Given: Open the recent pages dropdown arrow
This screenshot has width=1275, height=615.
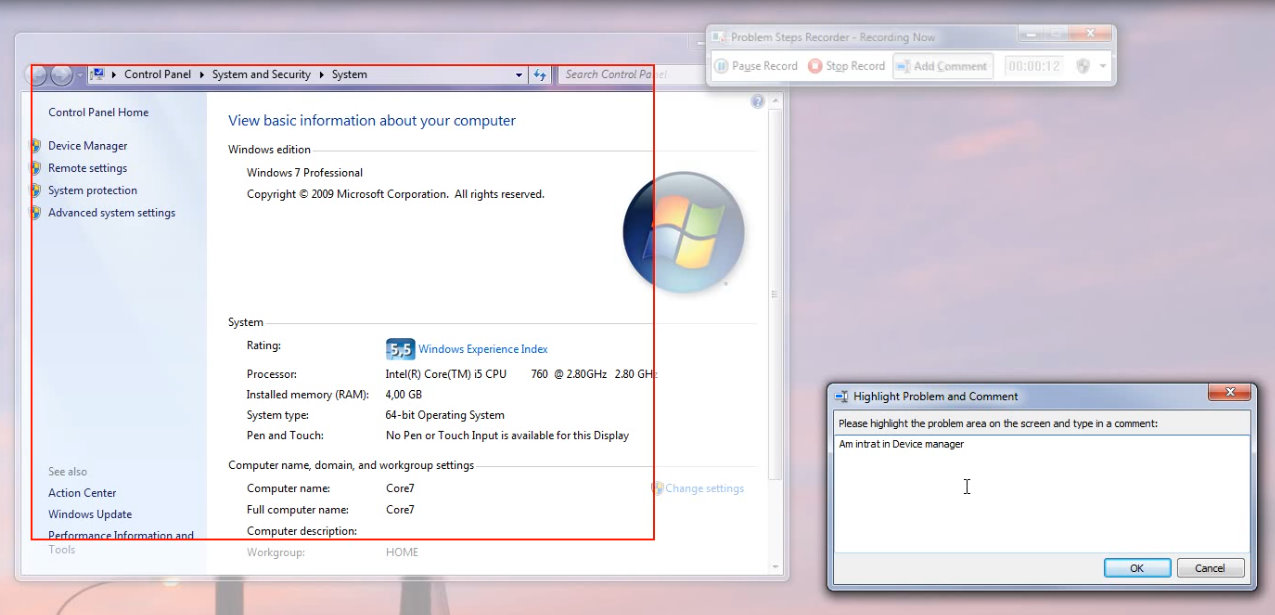Looking at the screenshot, I should pyautogui.click(x=79, y=75).
